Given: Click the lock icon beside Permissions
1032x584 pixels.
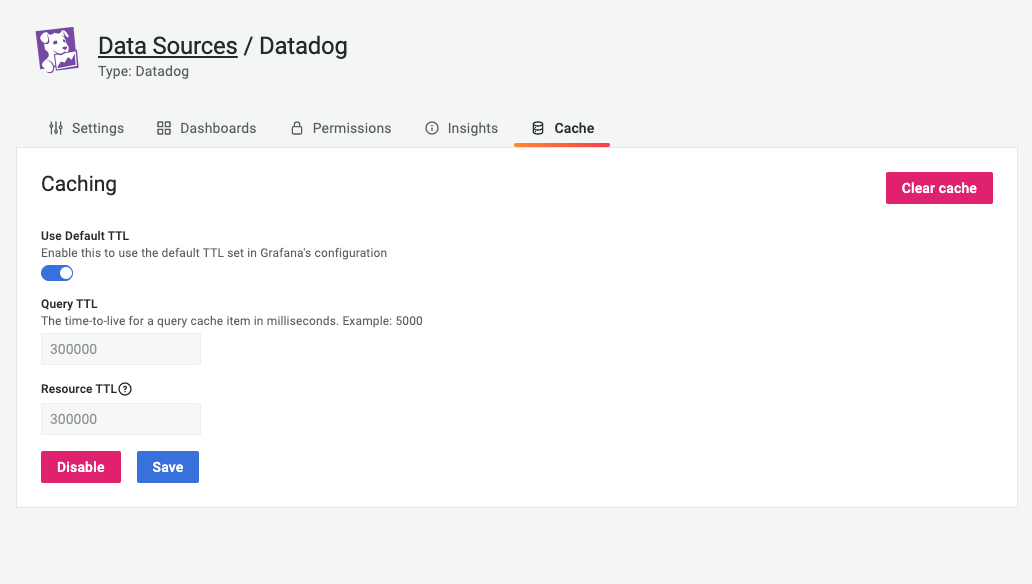Looking at the screenshot, I should click(297, 128).
